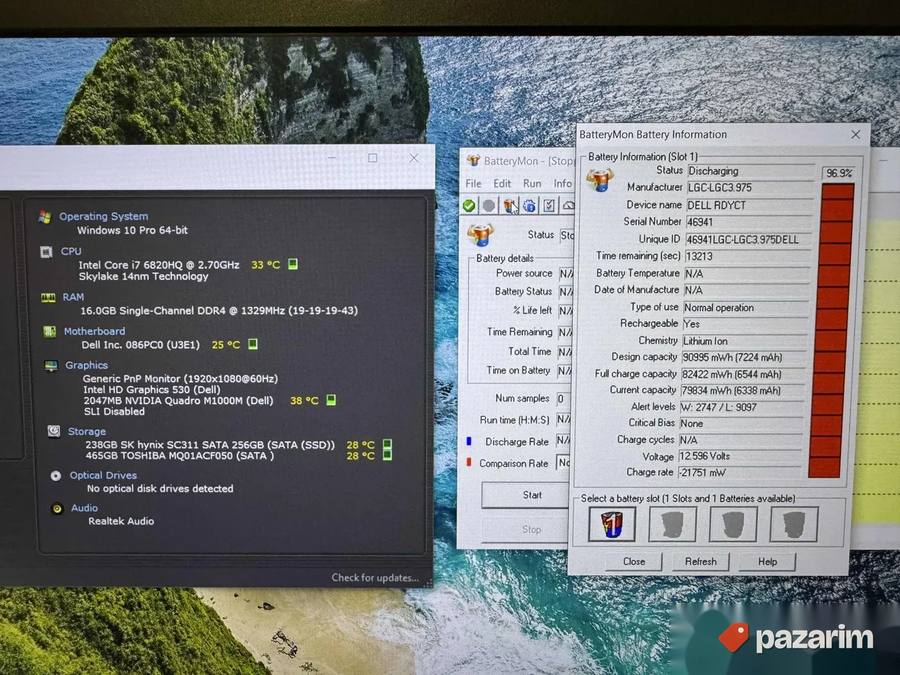Open the Info menu in BatteryMon
Screen dimensions: 900x675
[x=562, y=184]
